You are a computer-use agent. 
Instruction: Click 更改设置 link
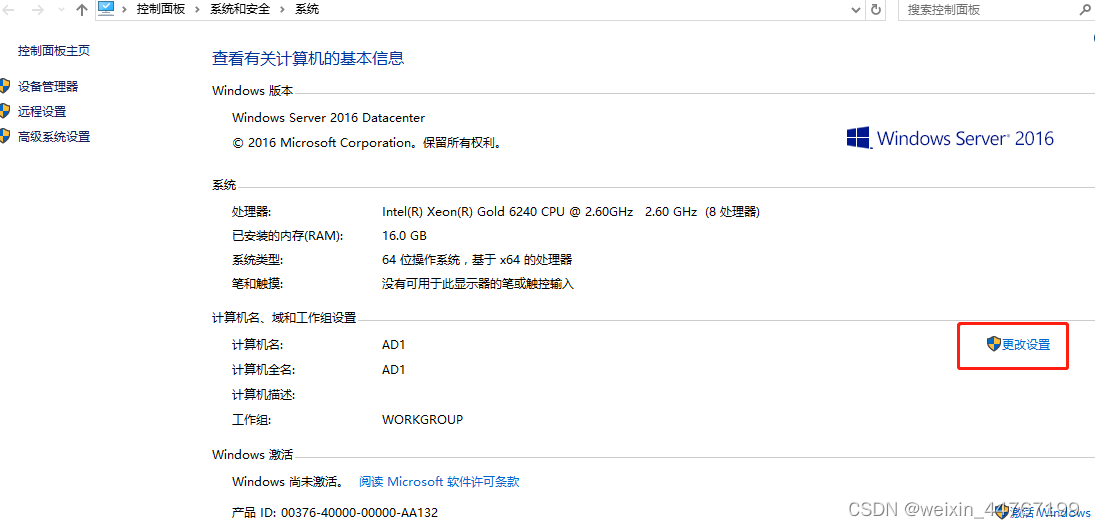1026,344
